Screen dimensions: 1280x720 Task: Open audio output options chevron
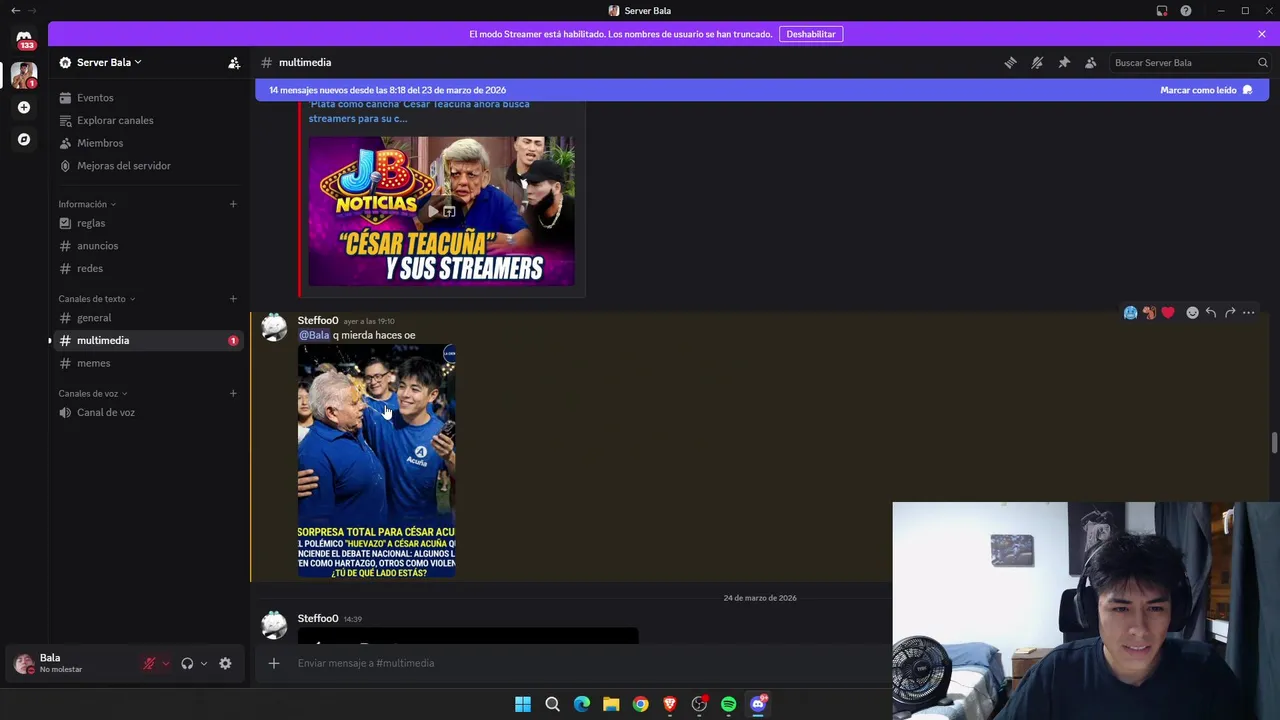204,663
